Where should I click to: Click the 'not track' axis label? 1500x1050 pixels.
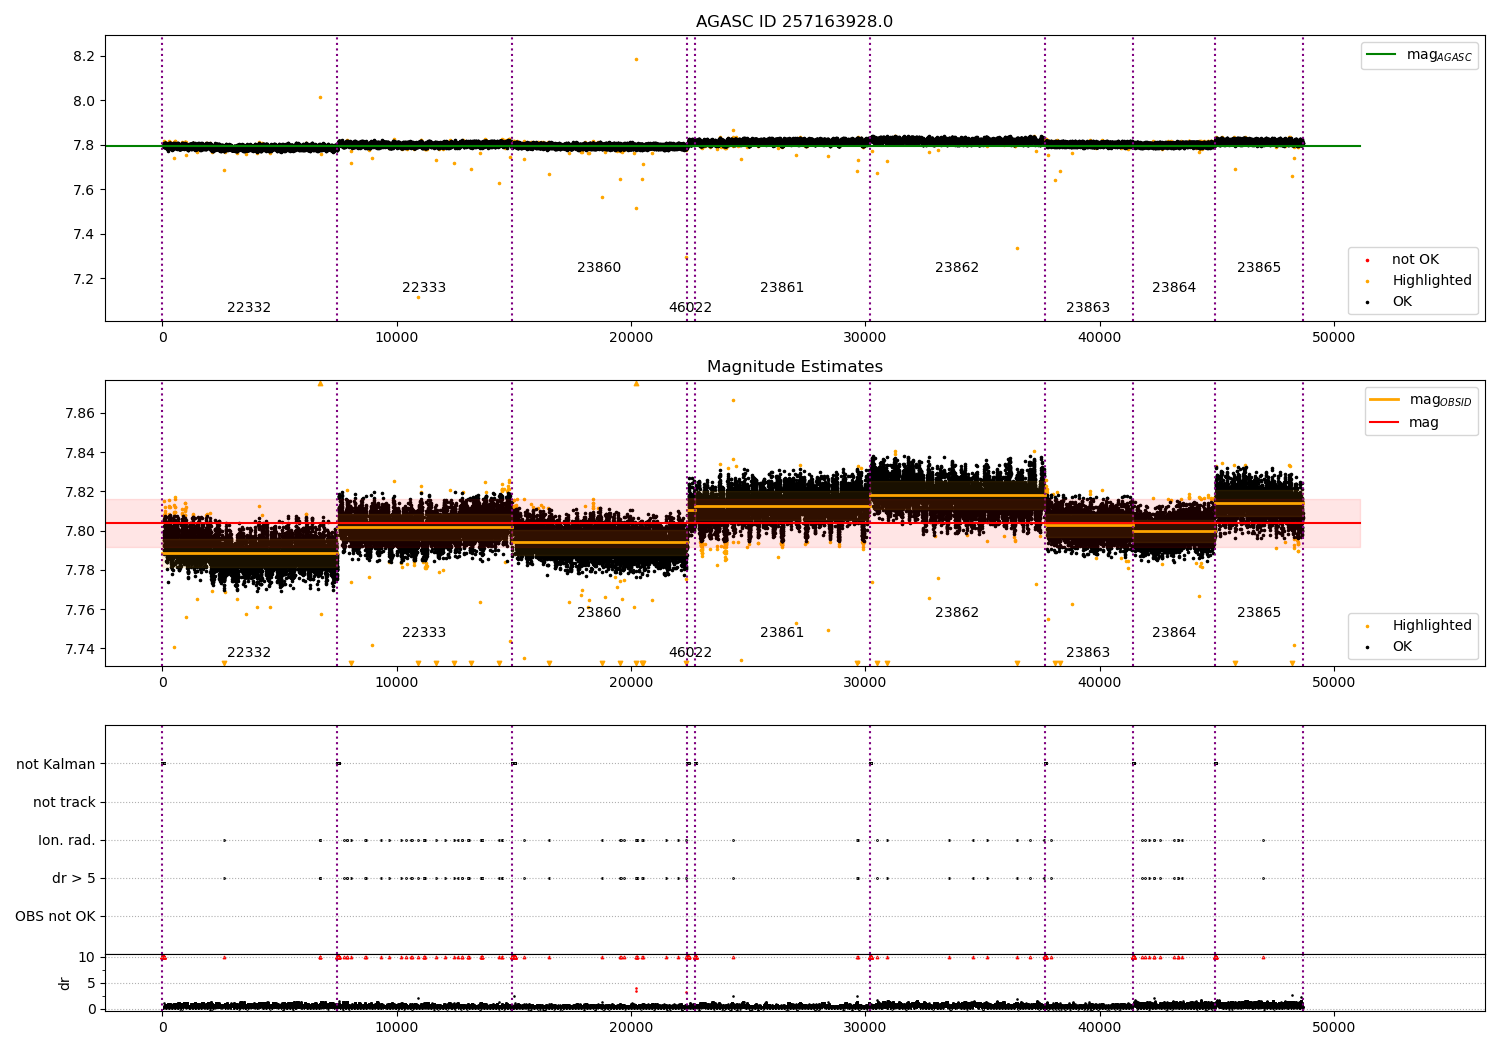tap(64, 802)
